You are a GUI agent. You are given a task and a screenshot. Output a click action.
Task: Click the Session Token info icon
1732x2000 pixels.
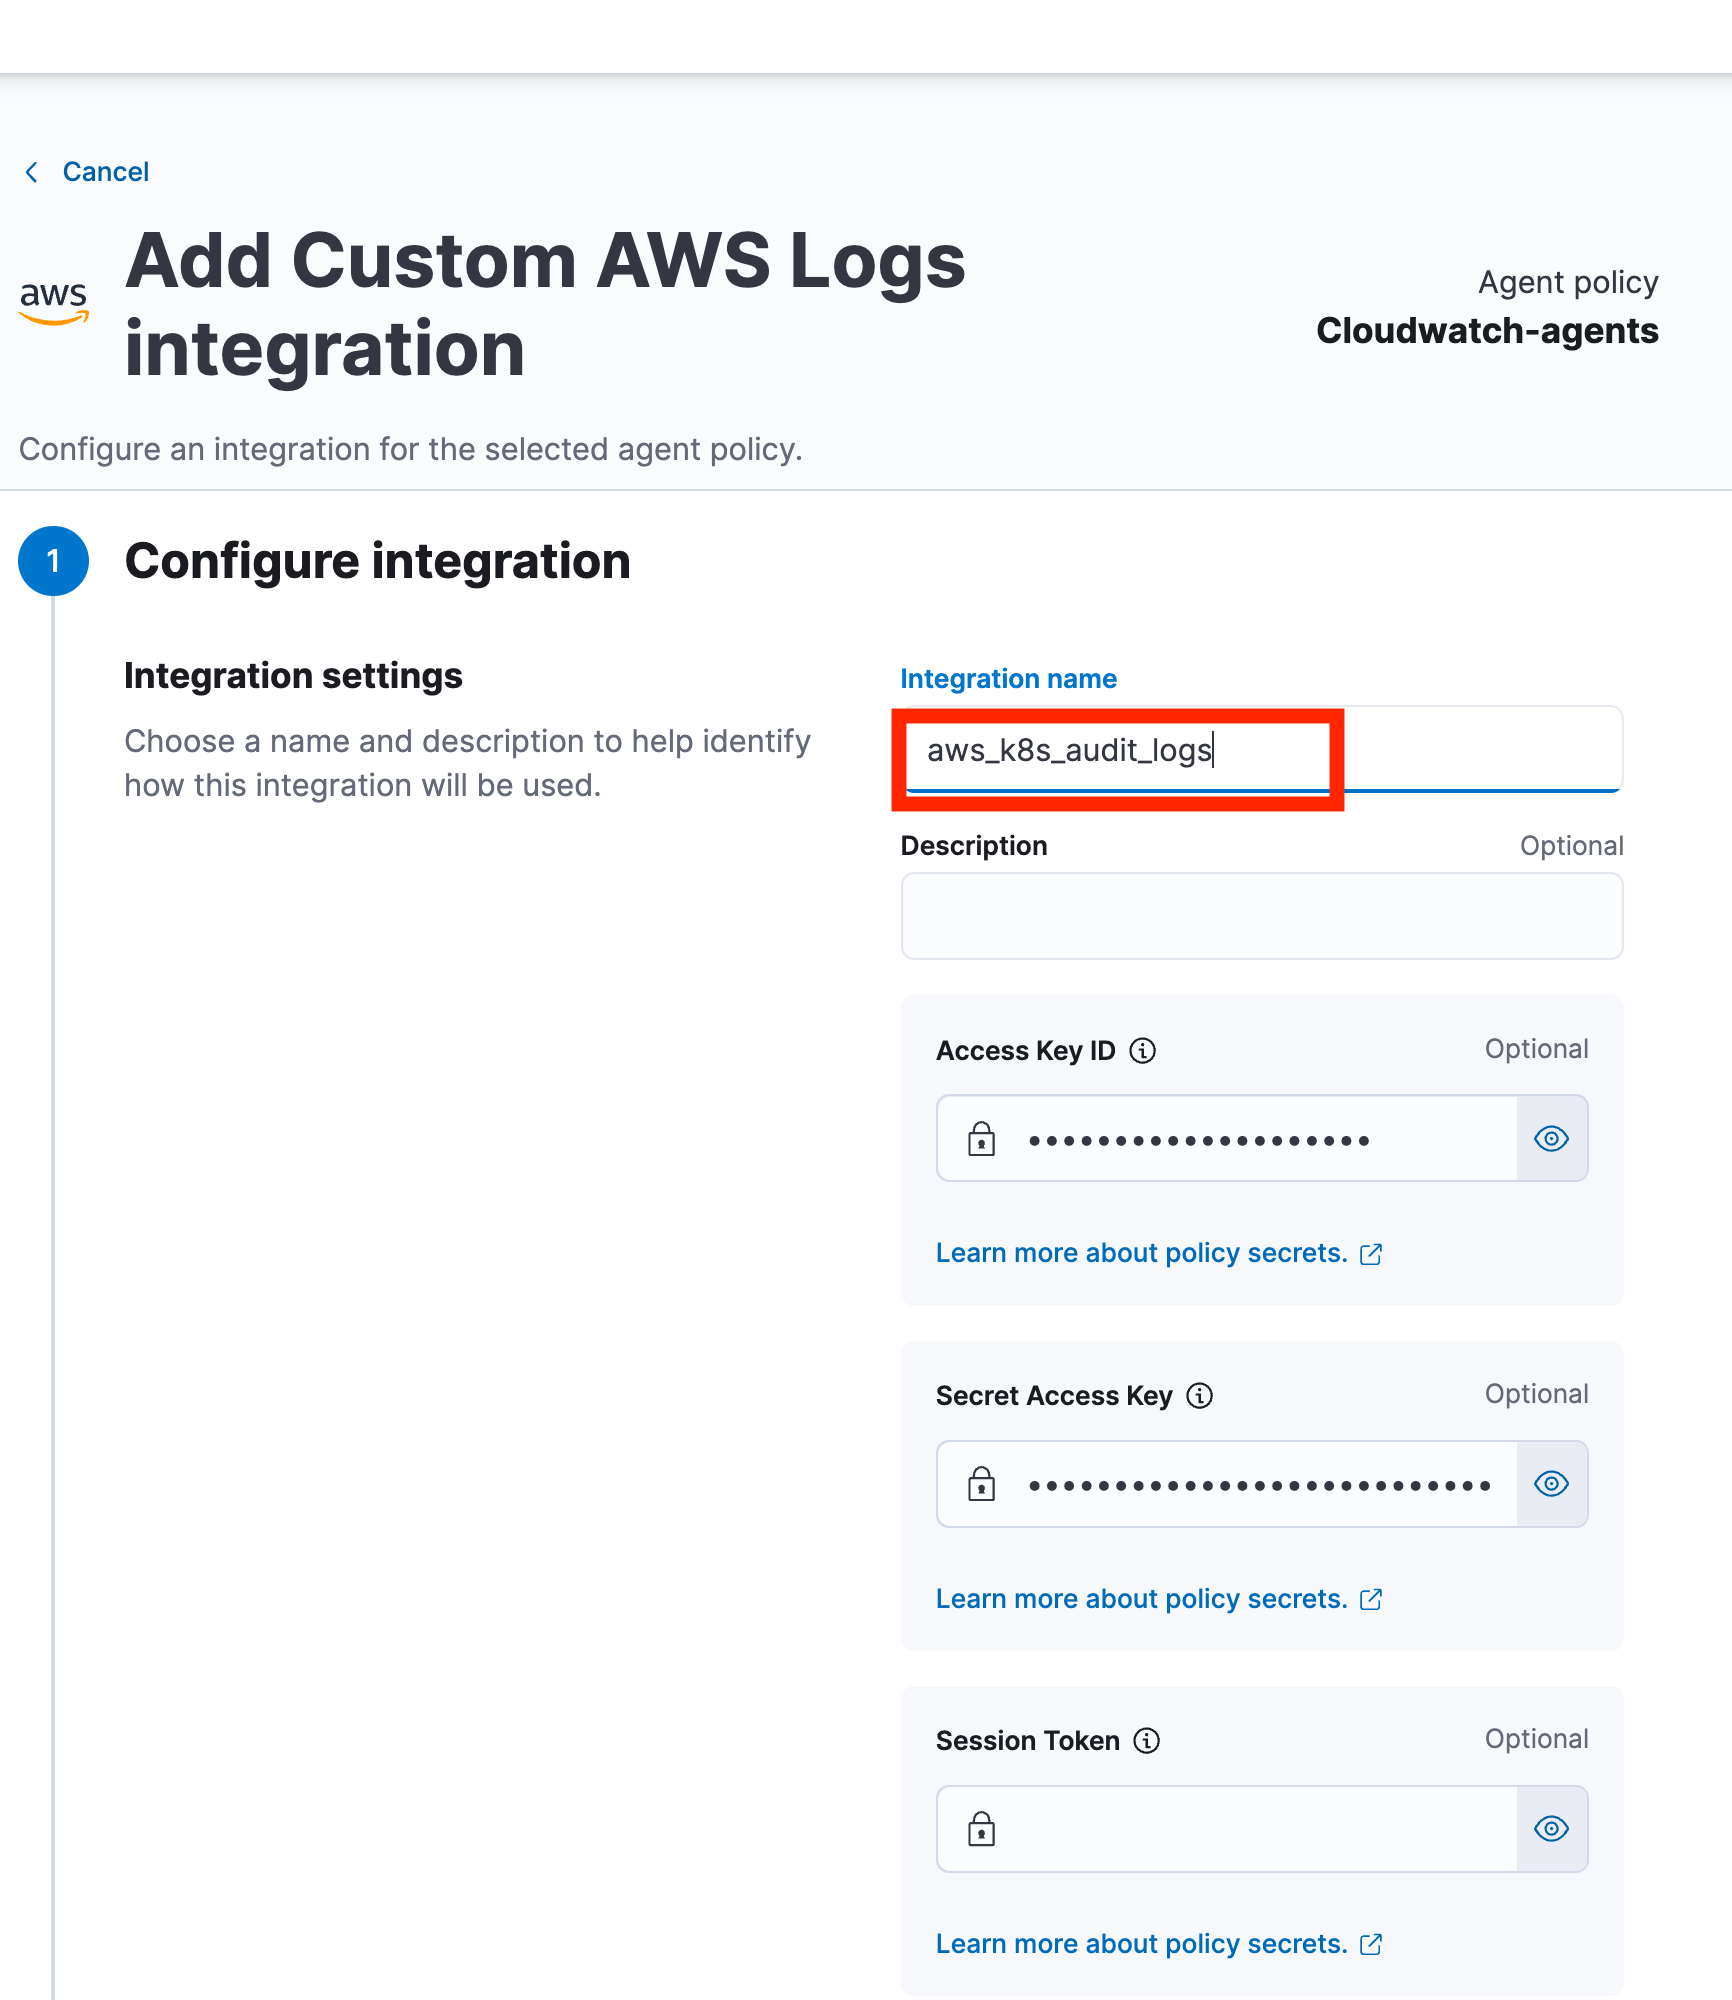(1146, 1741)
